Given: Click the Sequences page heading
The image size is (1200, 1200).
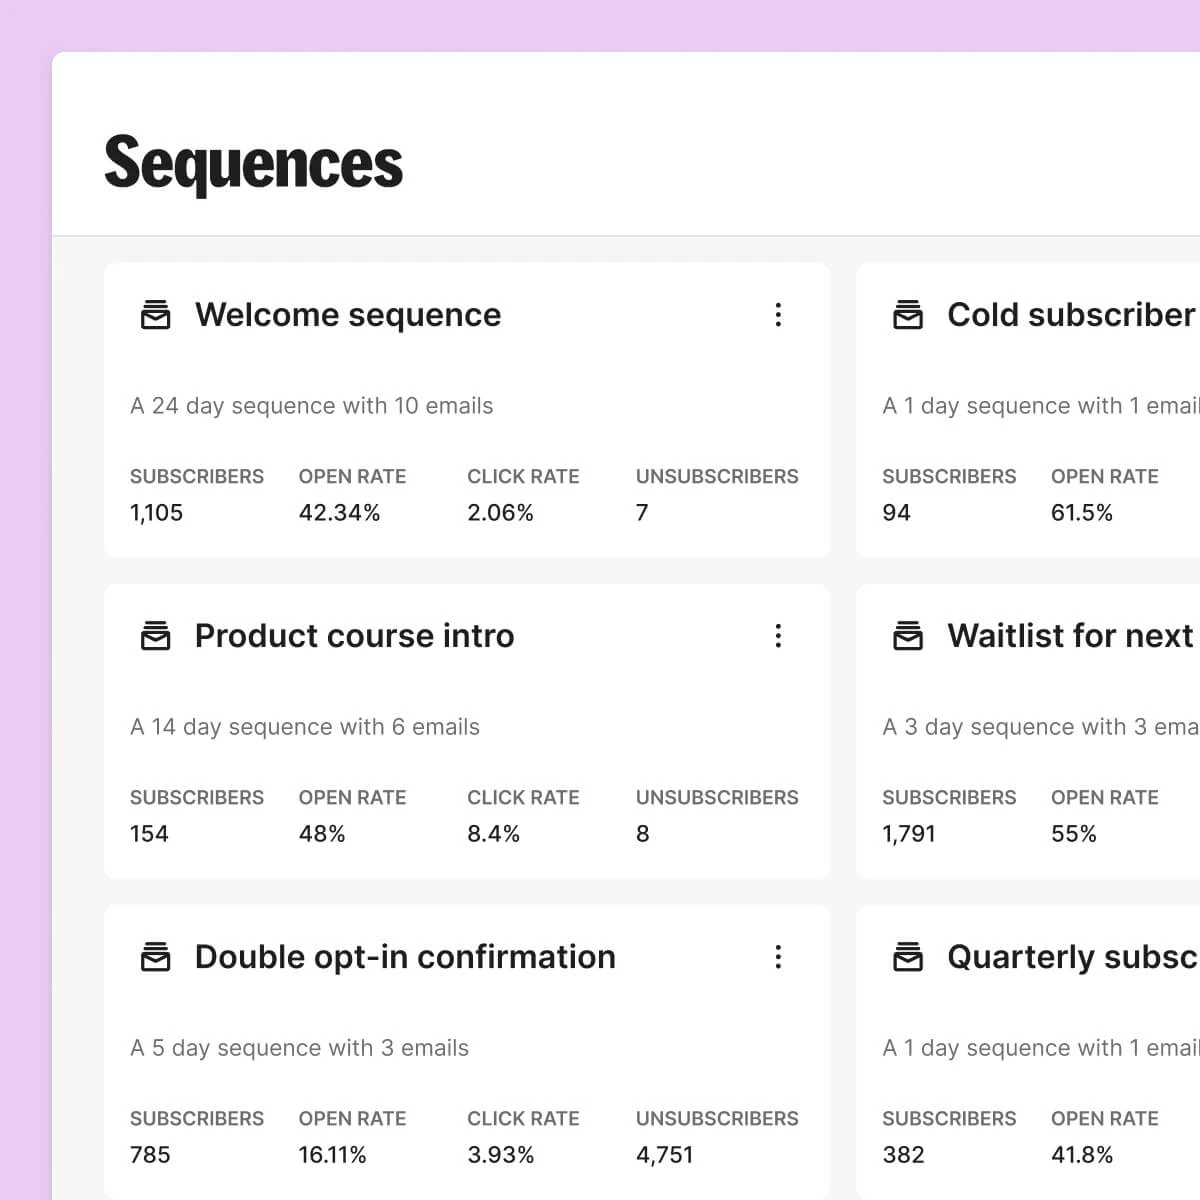Looking at the screenshot, I should coord(253,163).
